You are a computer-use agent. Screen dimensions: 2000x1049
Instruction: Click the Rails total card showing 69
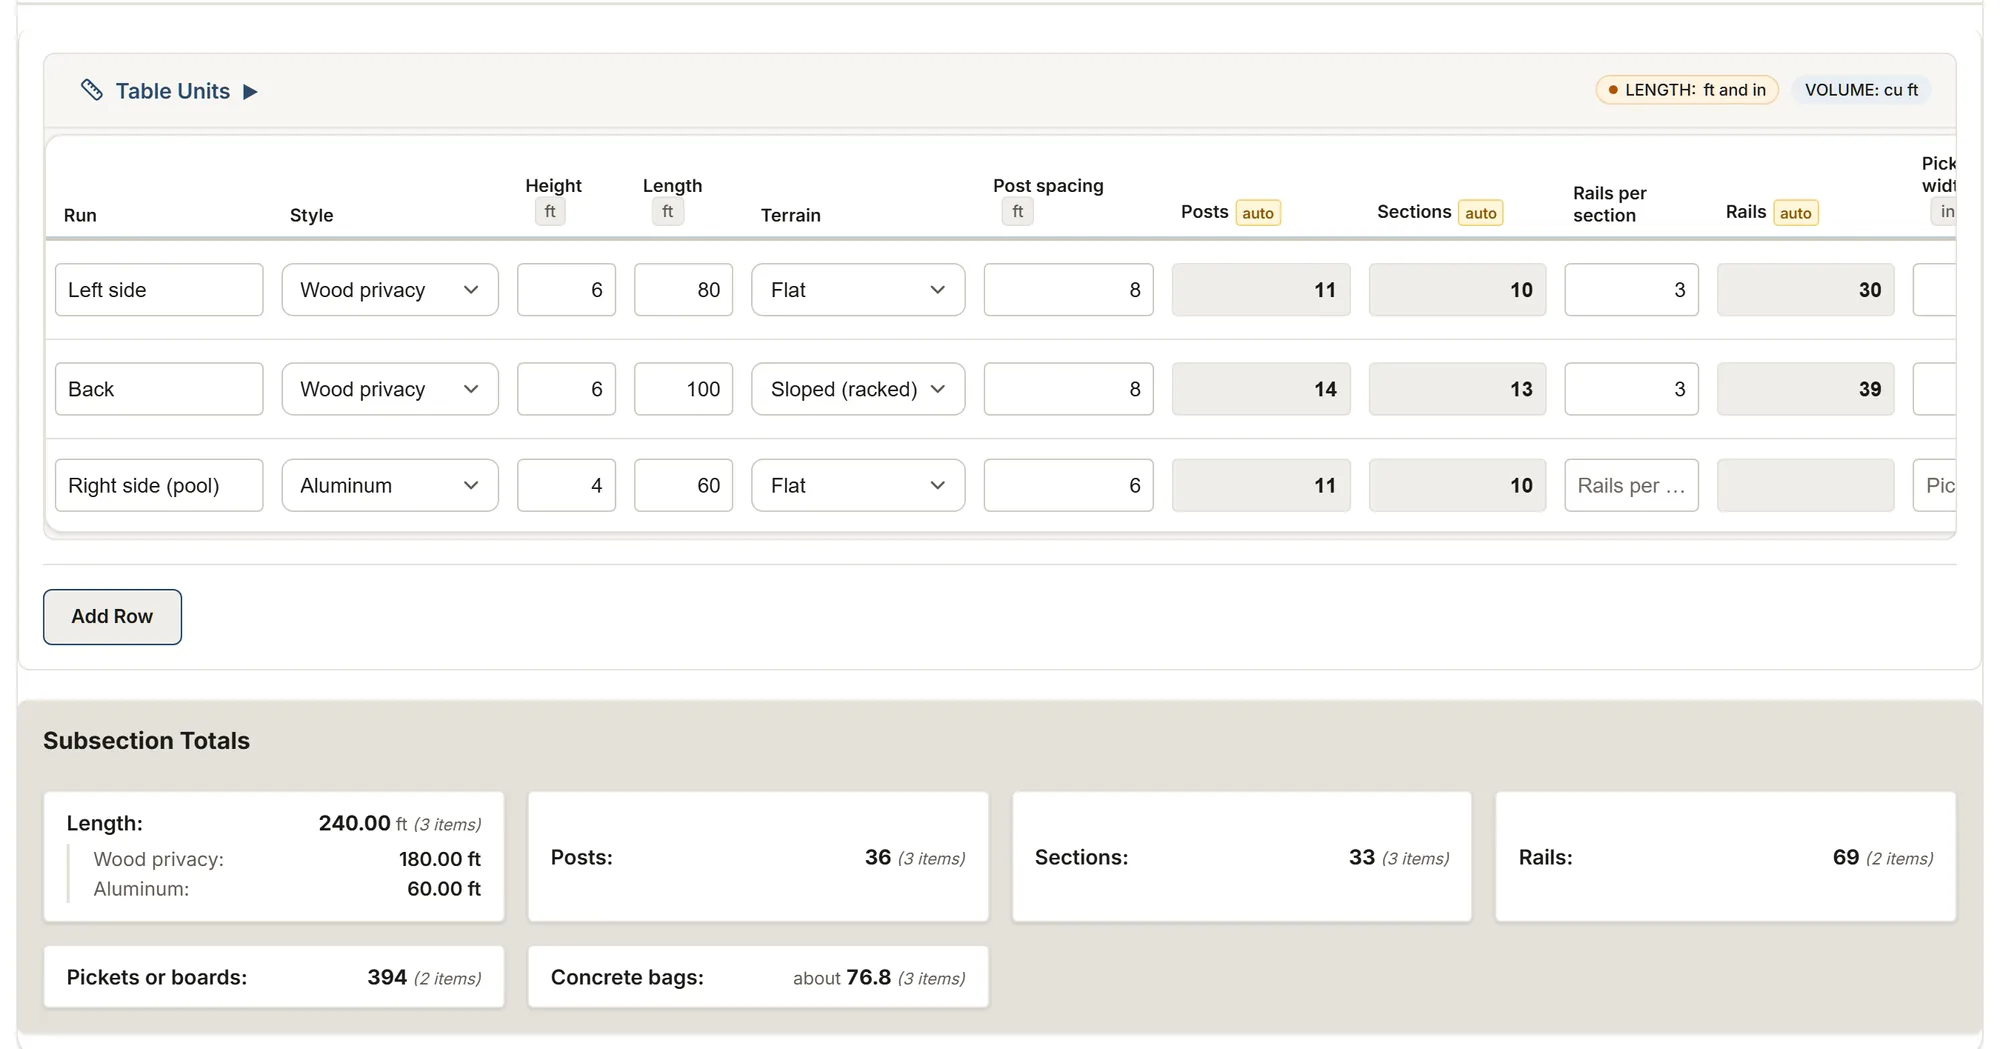1725,857
